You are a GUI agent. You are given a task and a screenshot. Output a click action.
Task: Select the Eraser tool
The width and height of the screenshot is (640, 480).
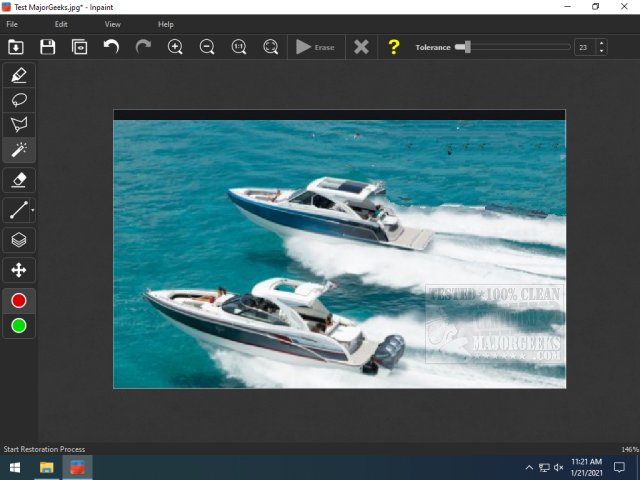pyautogui.click(x=19, y=180)
